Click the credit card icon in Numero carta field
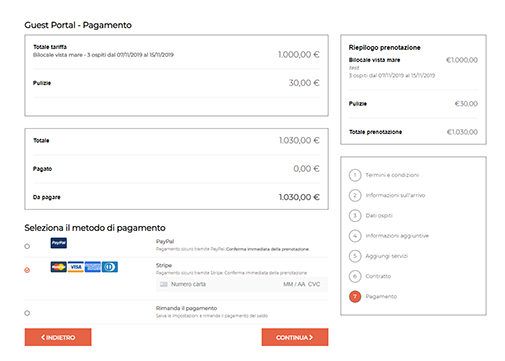Screen dimensions: 505x361 164,284
